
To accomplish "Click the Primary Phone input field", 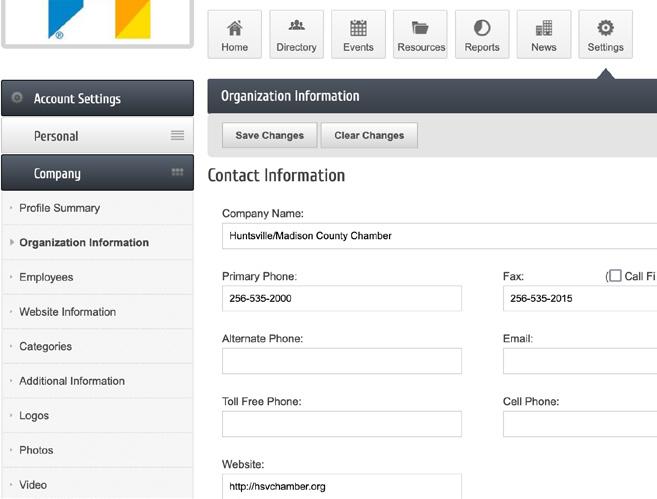I will [342, 298].
